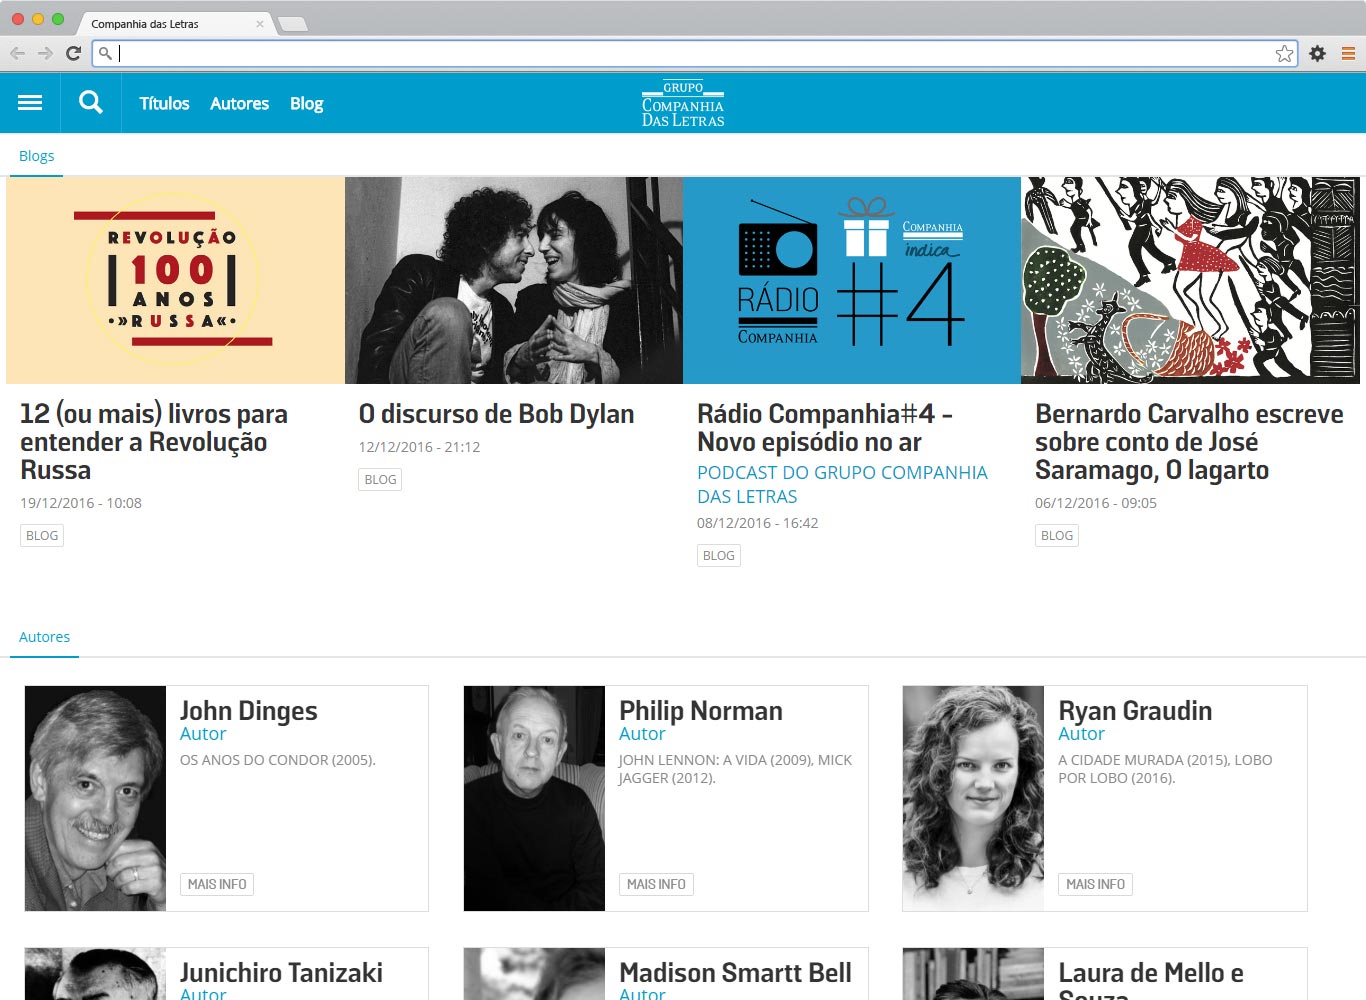
Task: Click the Grupo Companhia das Letras logo
Action: pos(683,104)
